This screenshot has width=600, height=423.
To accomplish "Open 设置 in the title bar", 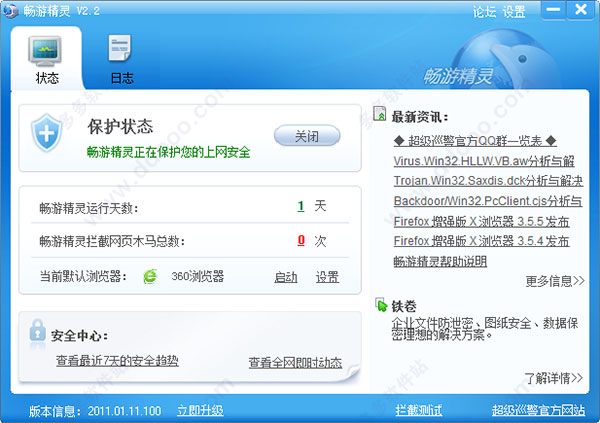I will click(x=514, y=12).
